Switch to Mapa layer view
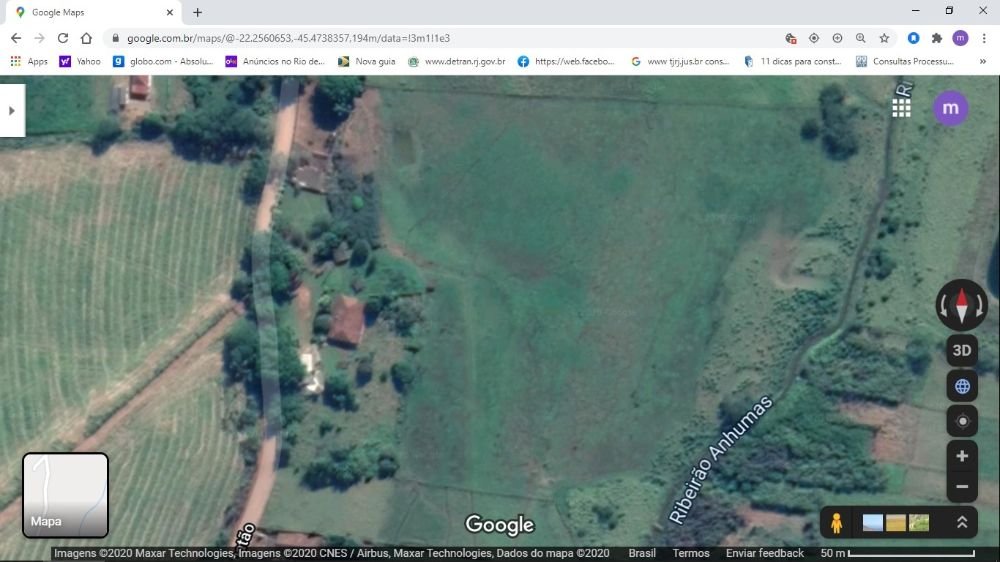 click(x=65, y=495)
